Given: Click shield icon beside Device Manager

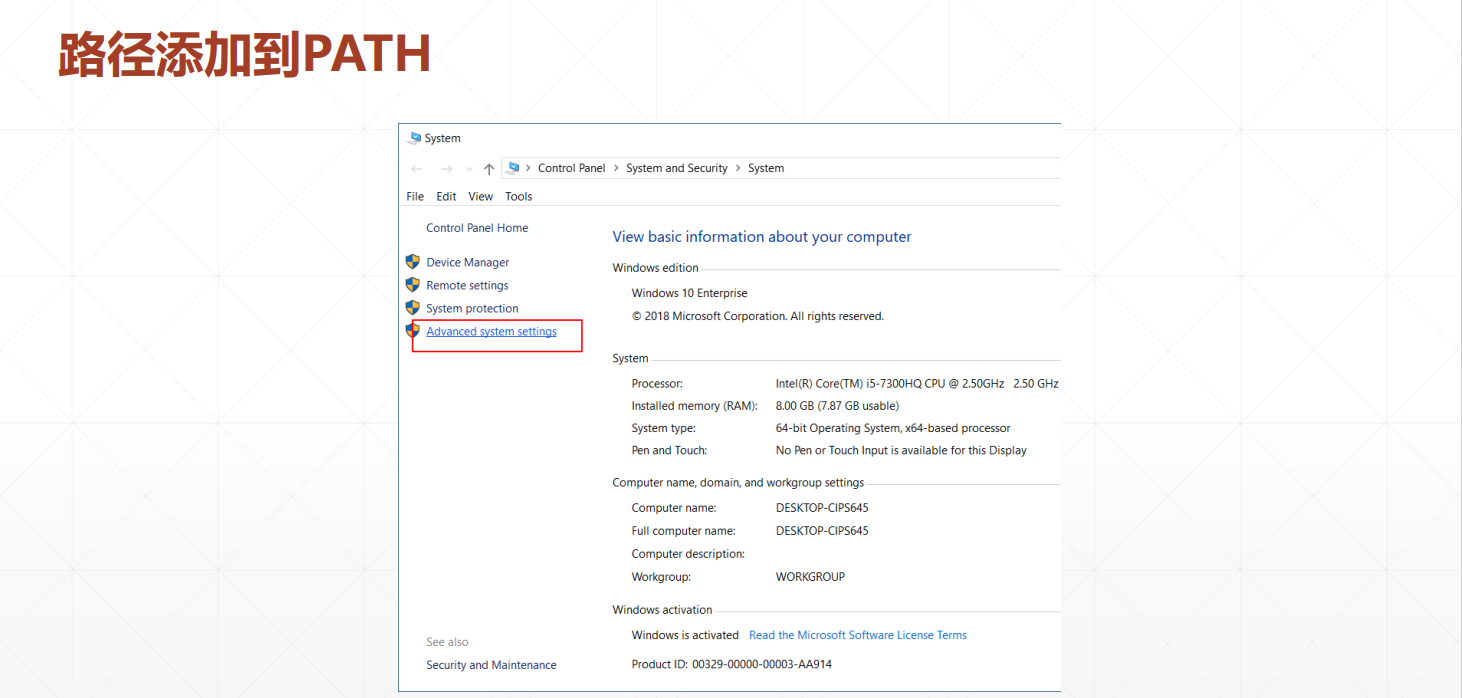Looking at the screenshot, I should pyautogui.click(x=412, y=262).
